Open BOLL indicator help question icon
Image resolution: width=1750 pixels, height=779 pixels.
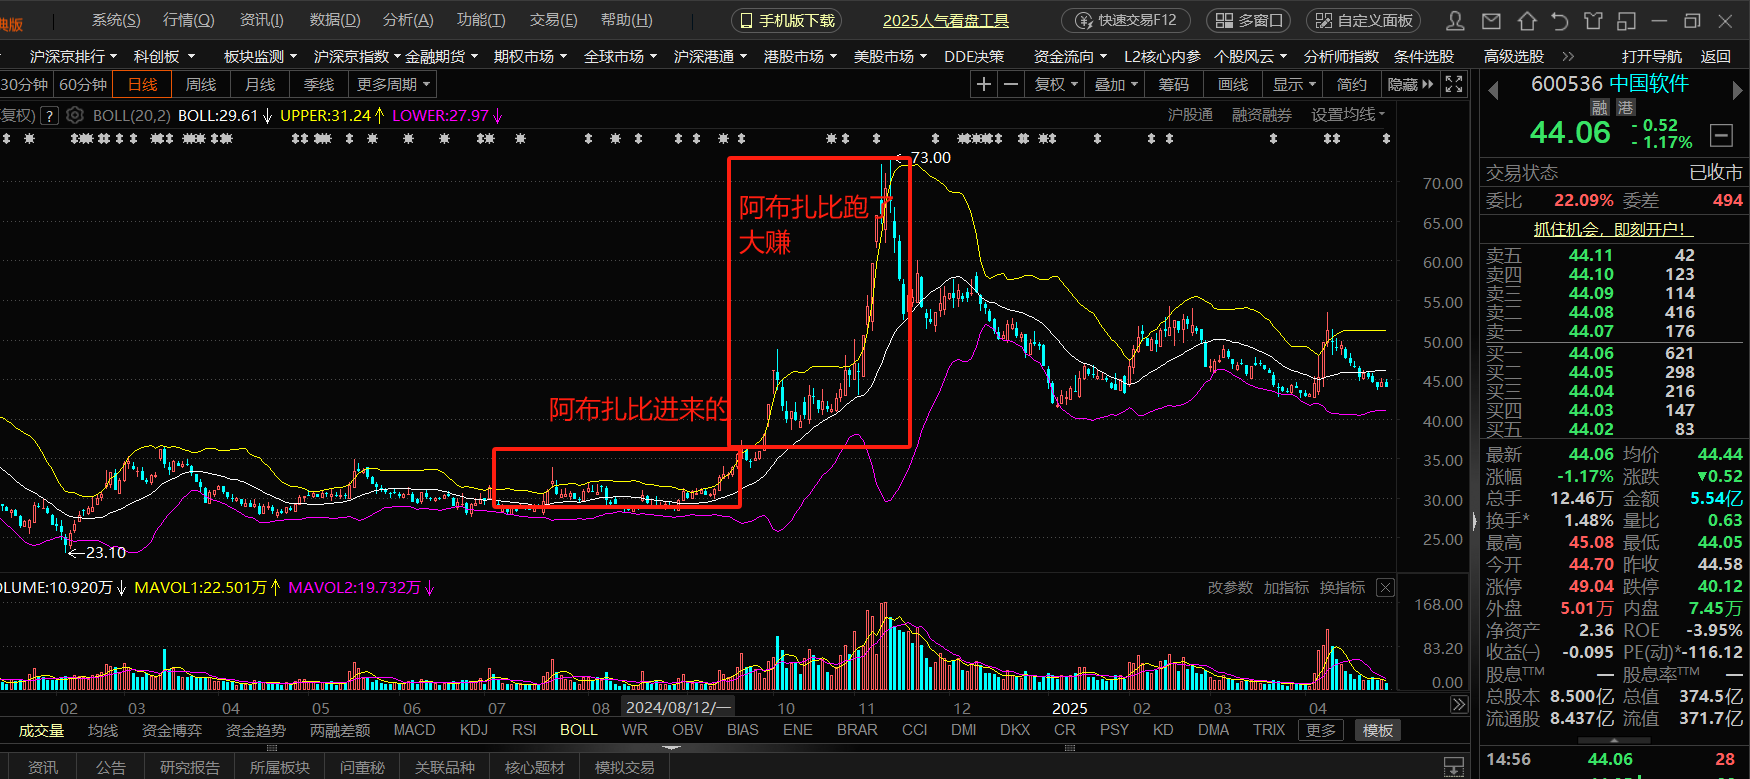(x=48, y=115)
